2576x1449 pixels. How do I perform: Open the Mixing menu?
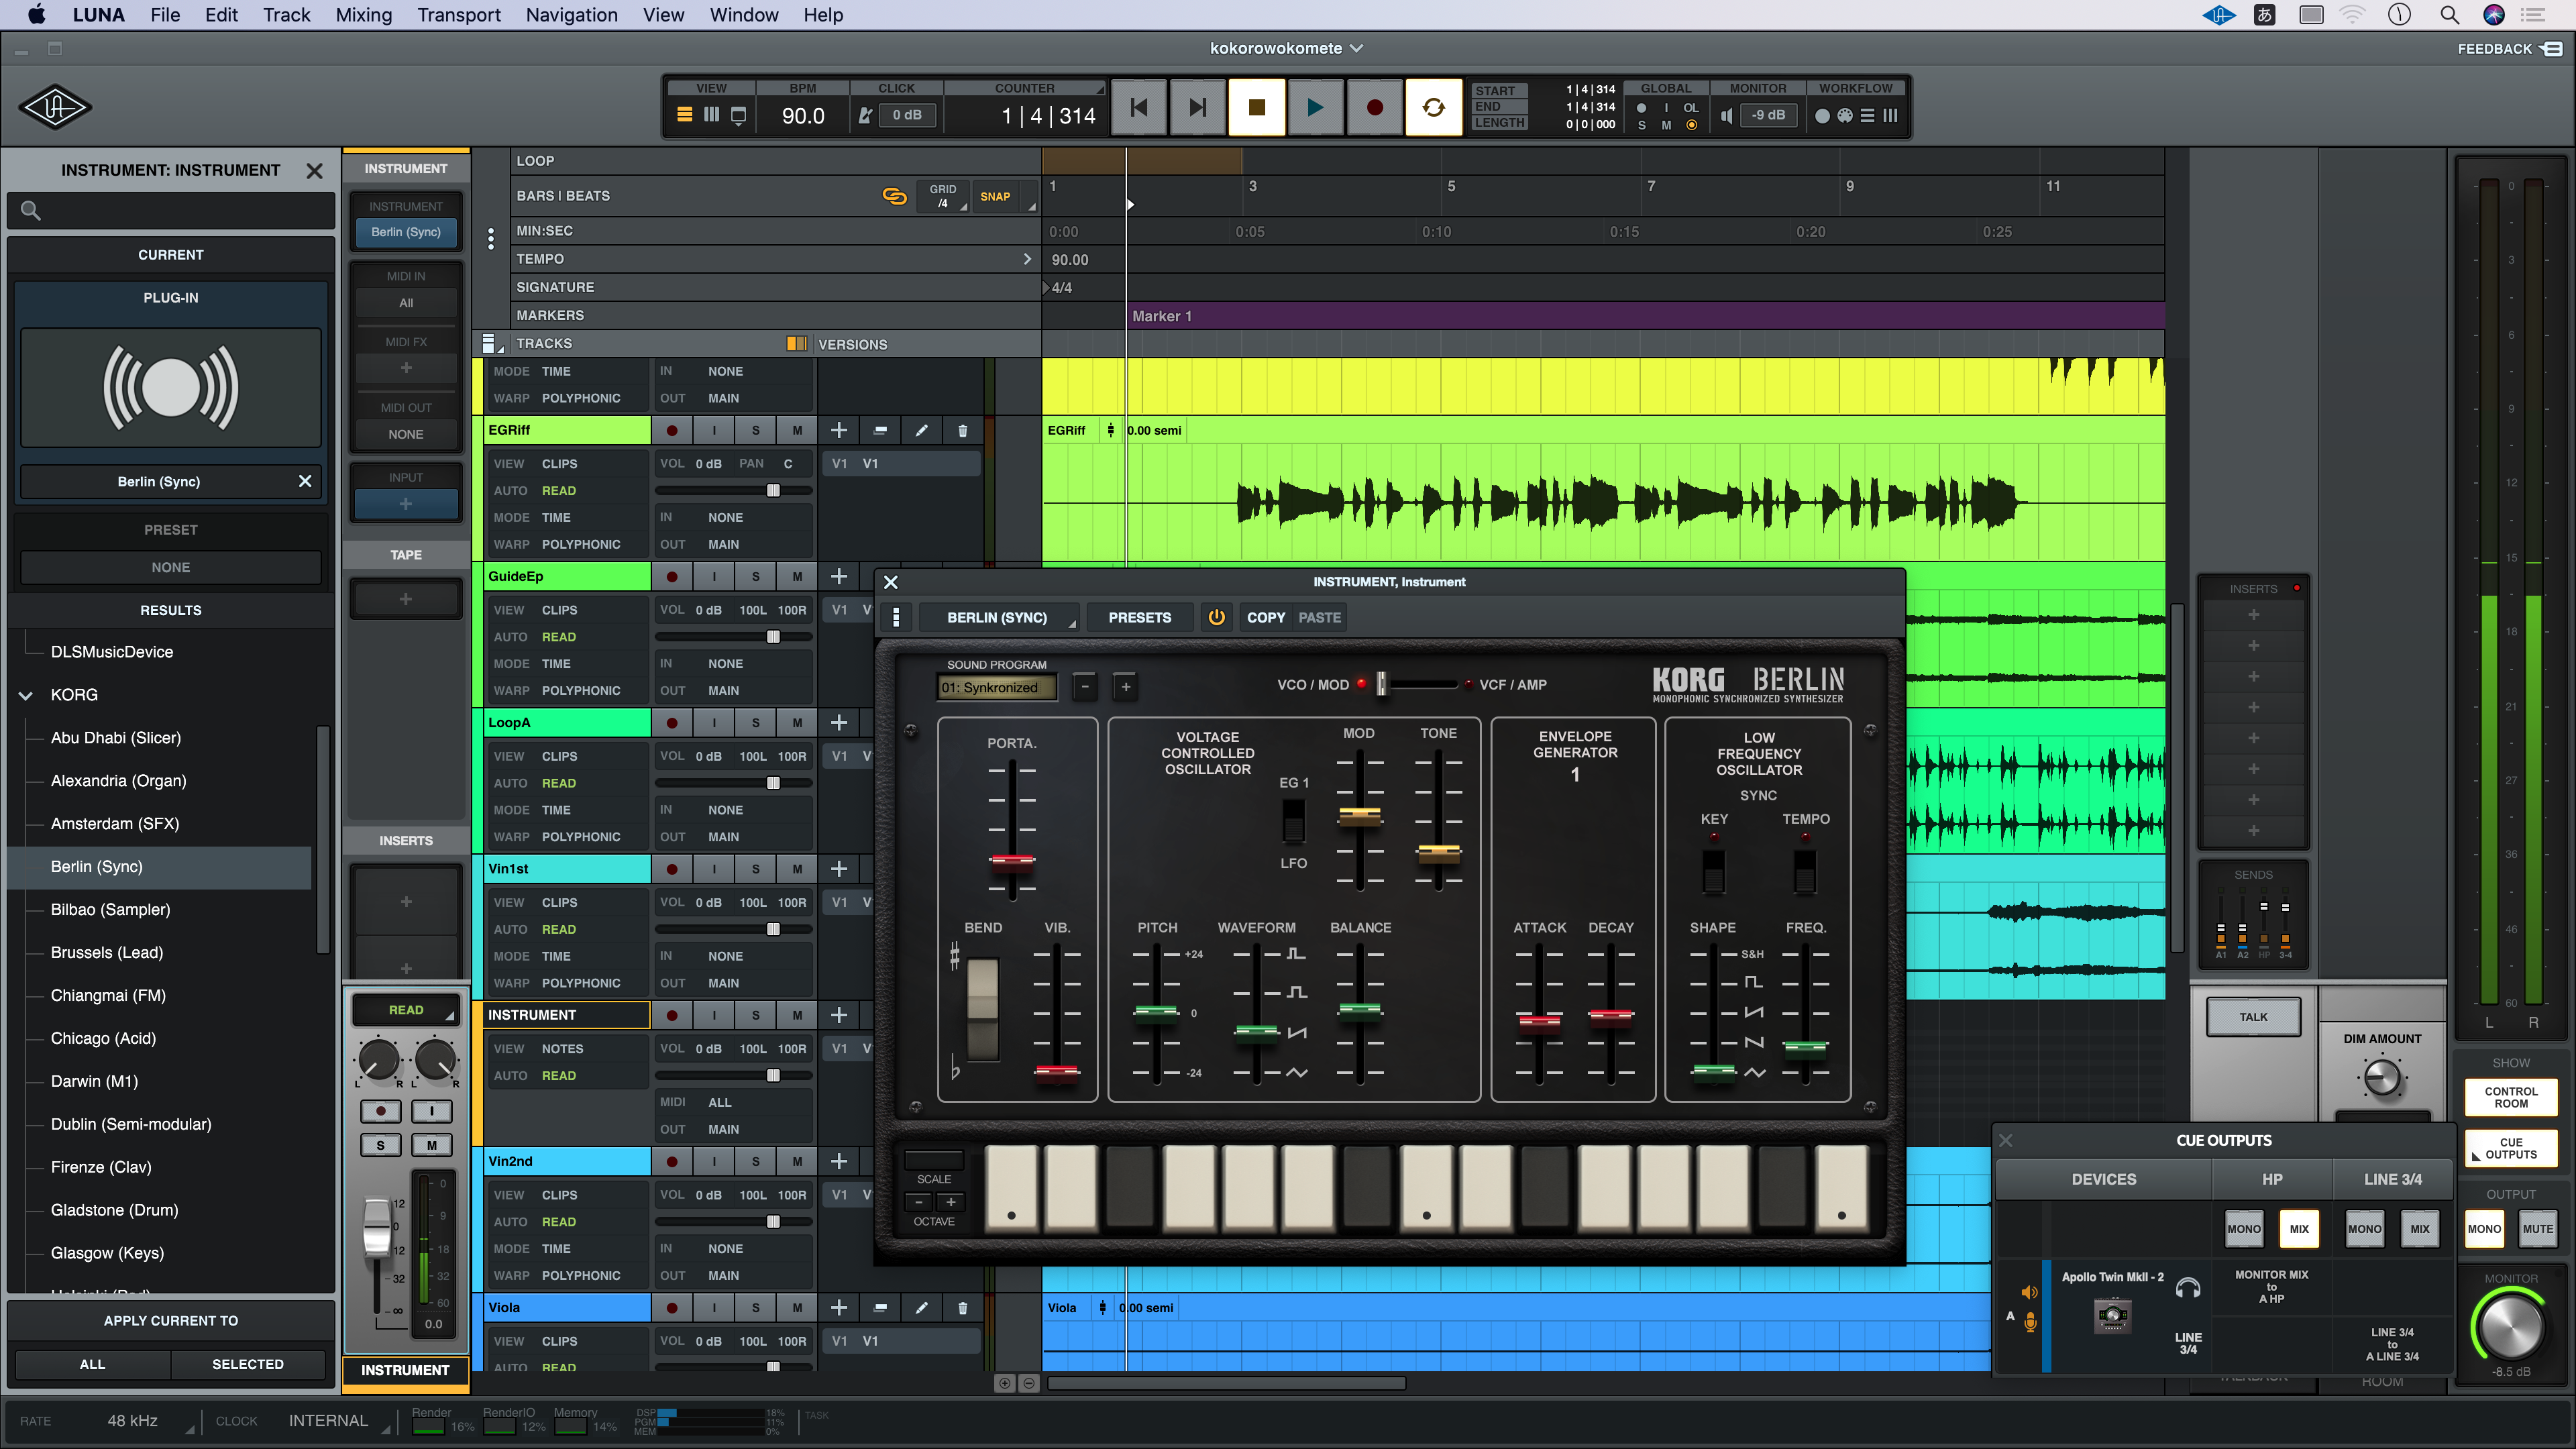(364, 15)
